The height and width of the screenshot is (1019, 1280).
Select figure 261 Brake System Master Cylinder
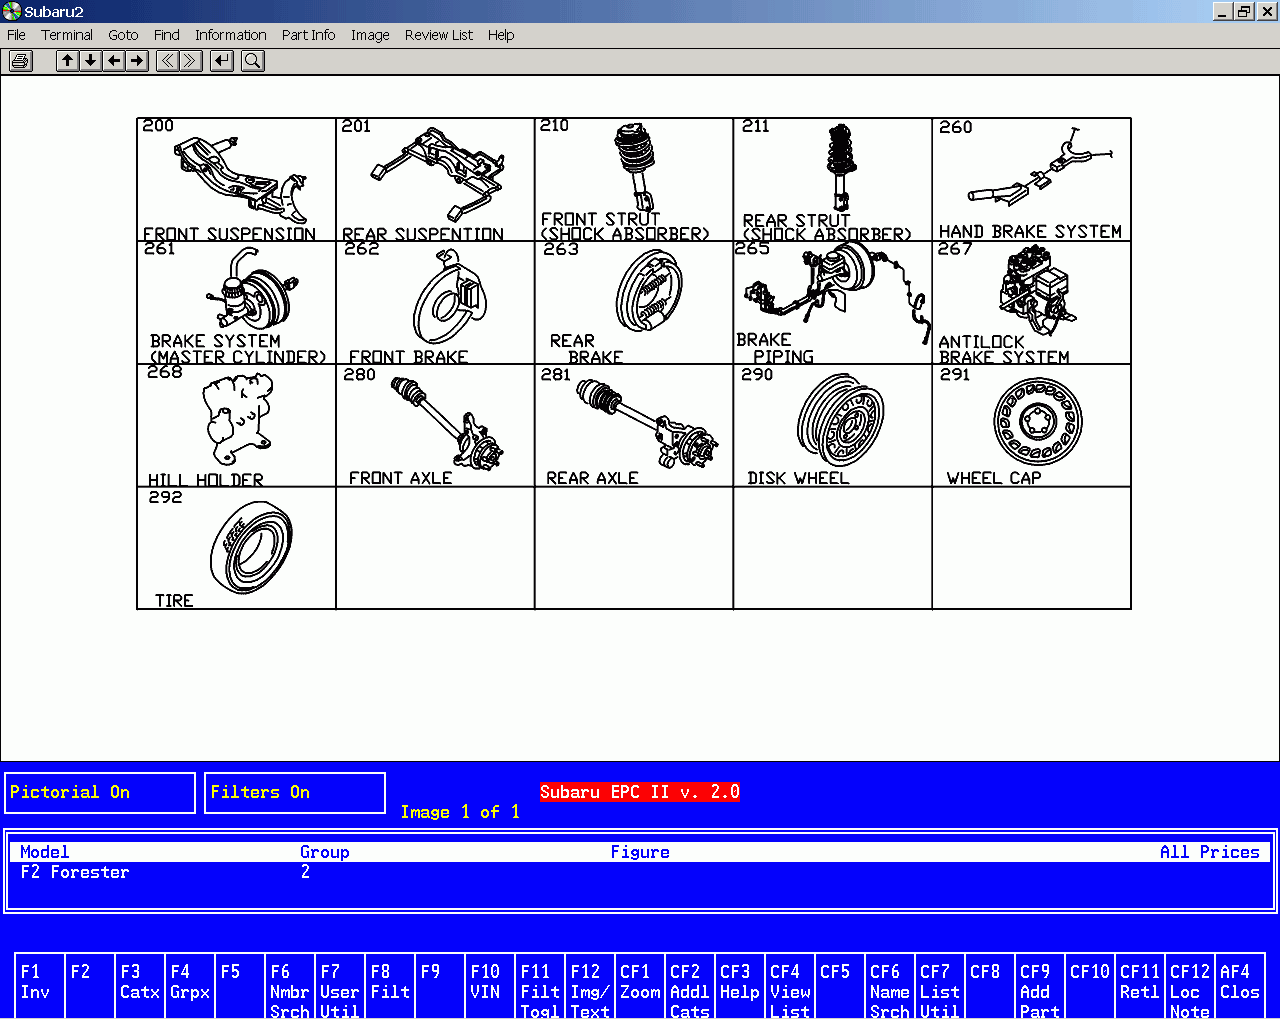[236, 303]
